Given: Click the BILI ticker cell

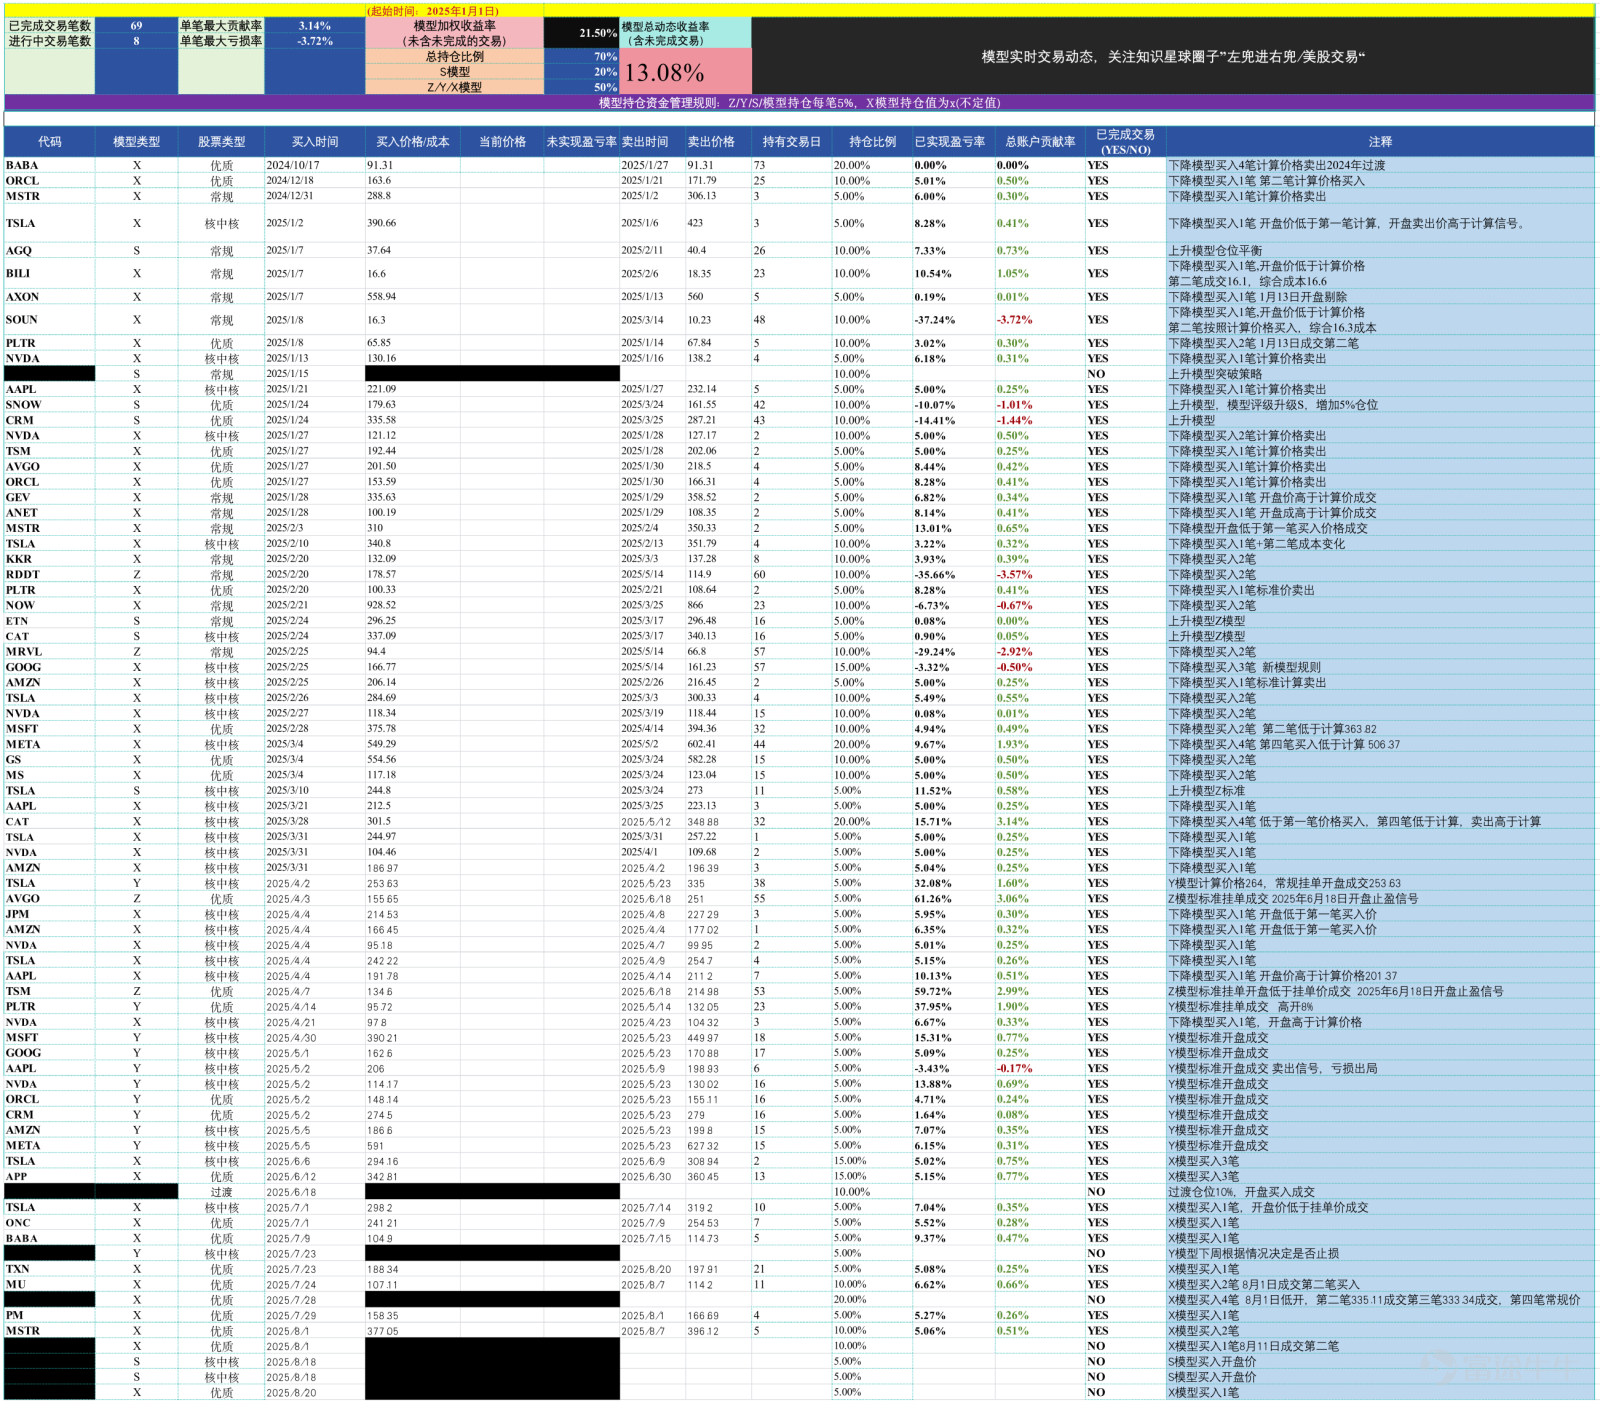Looking at the screenshot, I should click(50, 273).
